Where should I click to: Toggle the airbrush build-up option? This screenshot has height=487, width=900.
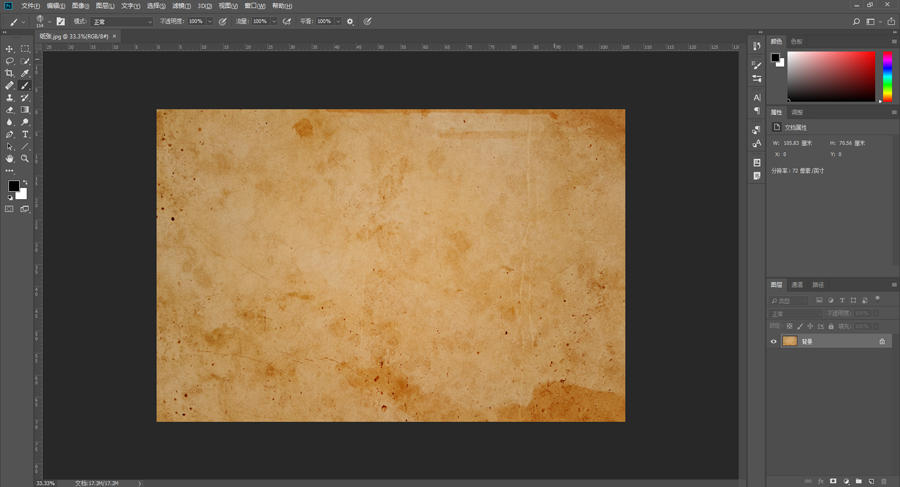[287, 21]
